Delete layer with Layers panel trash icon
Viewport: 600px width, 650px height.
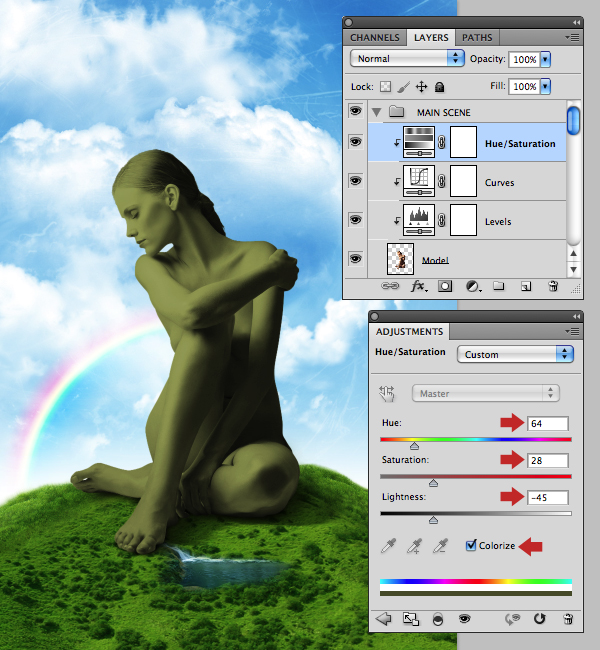click(x=553, y=286)
